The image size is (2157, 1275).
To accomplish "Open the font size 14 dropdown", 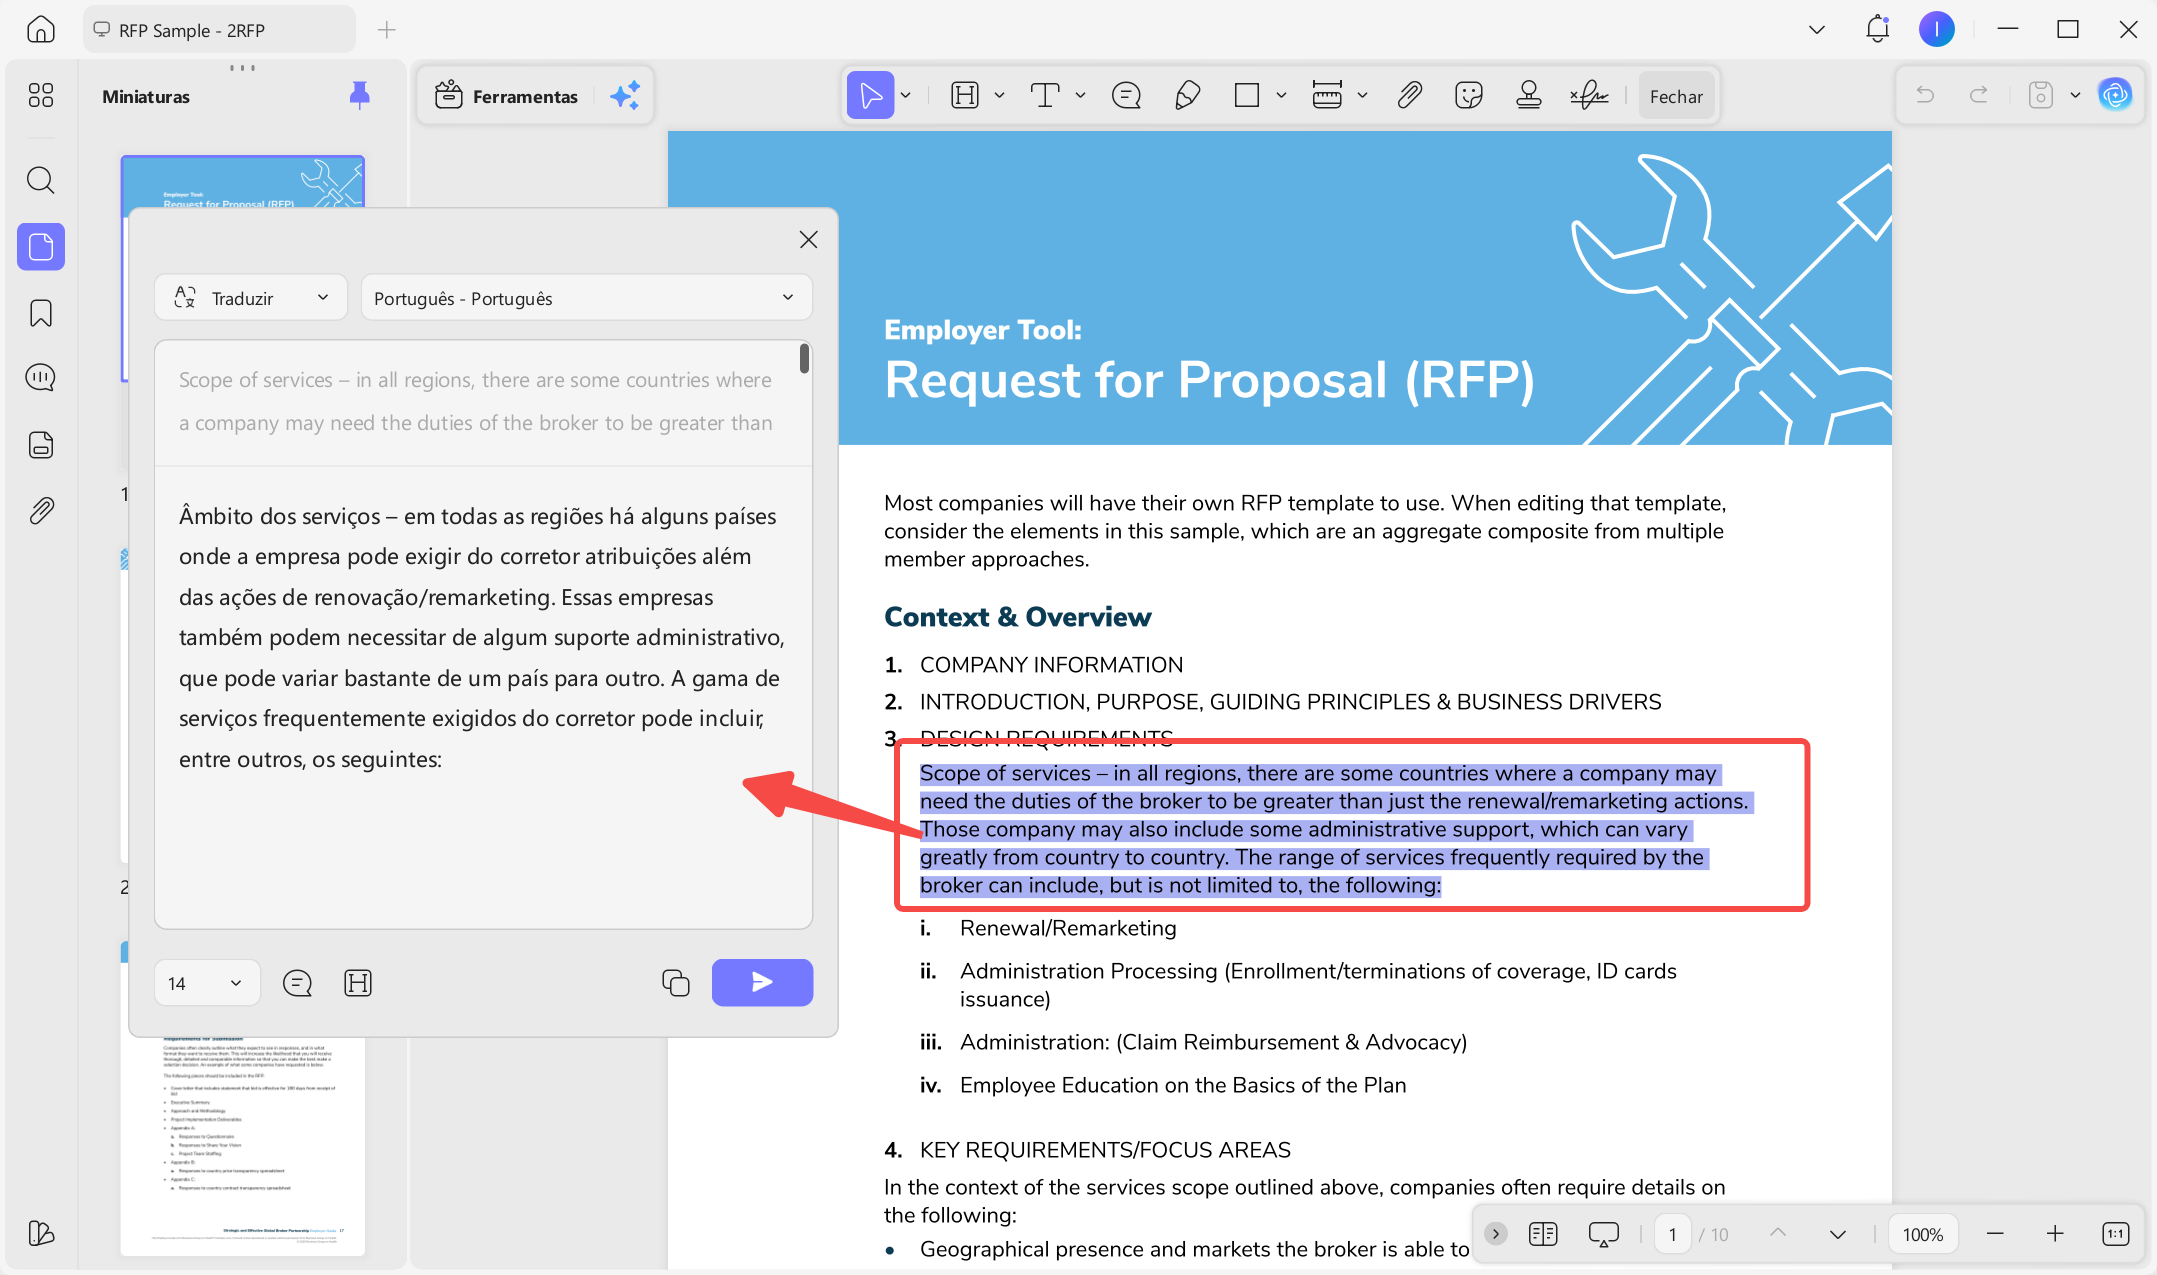I will tap(207, 983).
